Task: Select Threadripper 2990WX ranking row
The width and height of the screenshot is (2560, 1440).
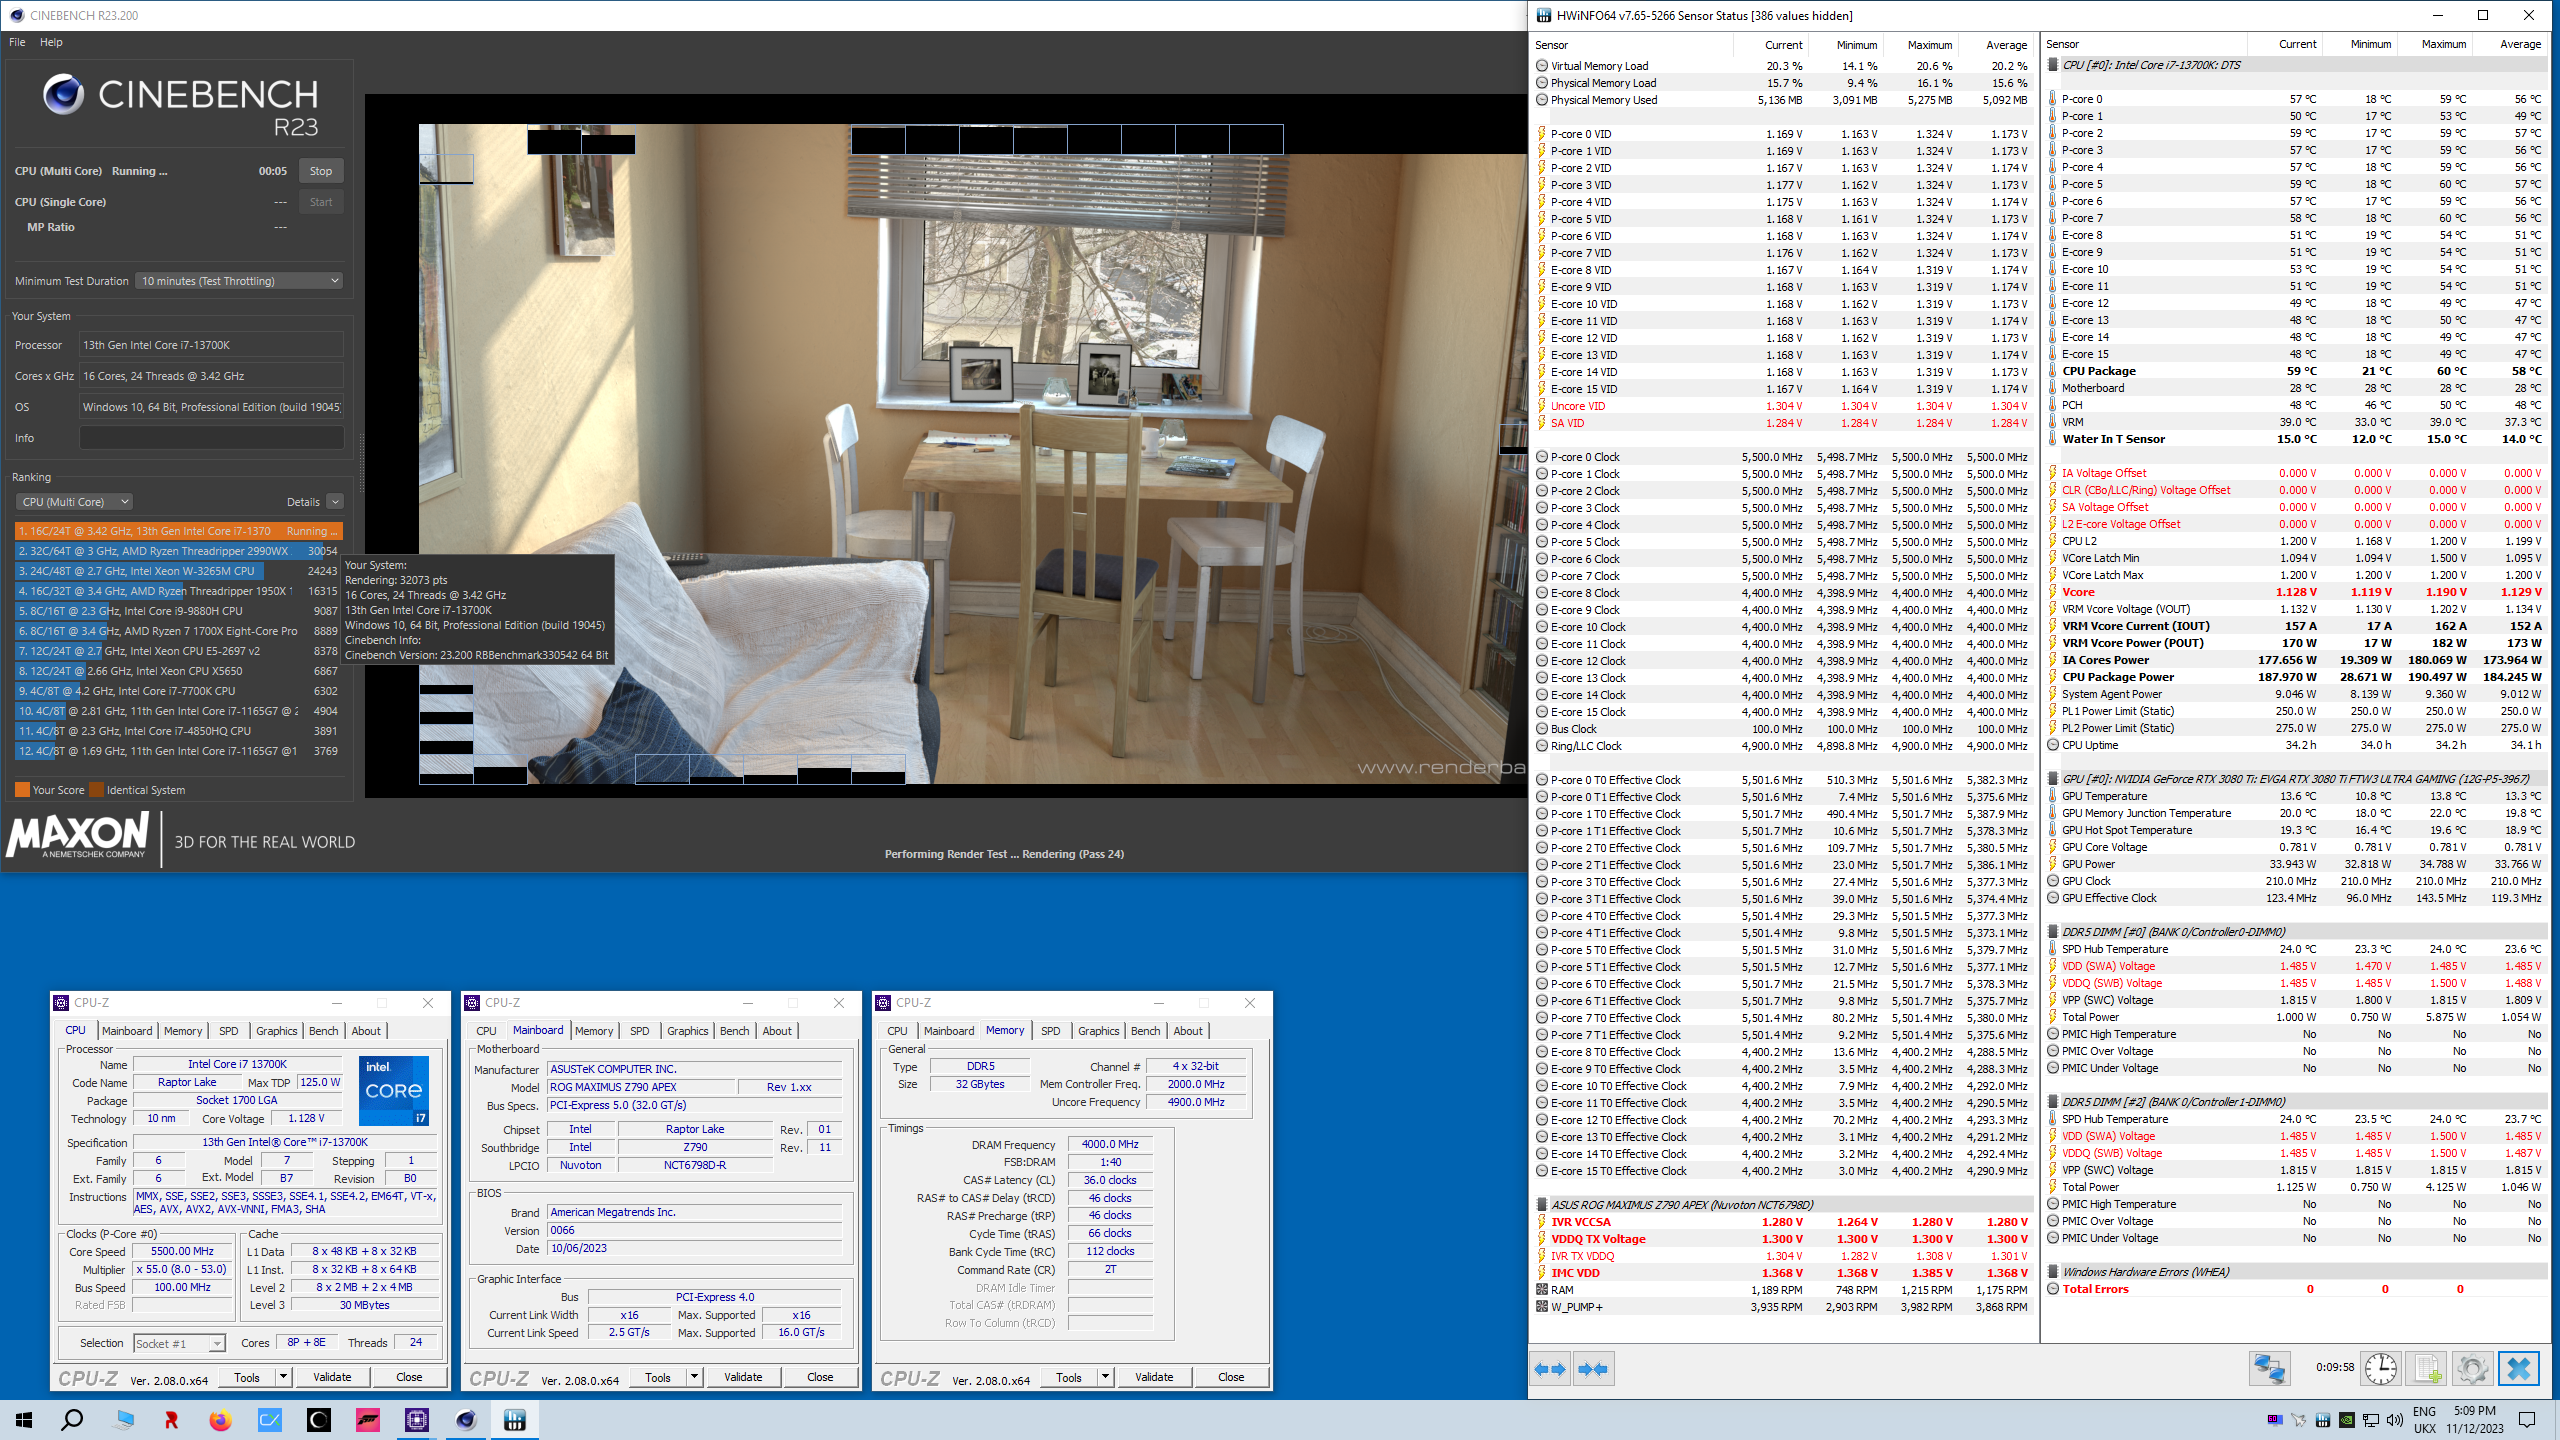Action: coord(179,551)
